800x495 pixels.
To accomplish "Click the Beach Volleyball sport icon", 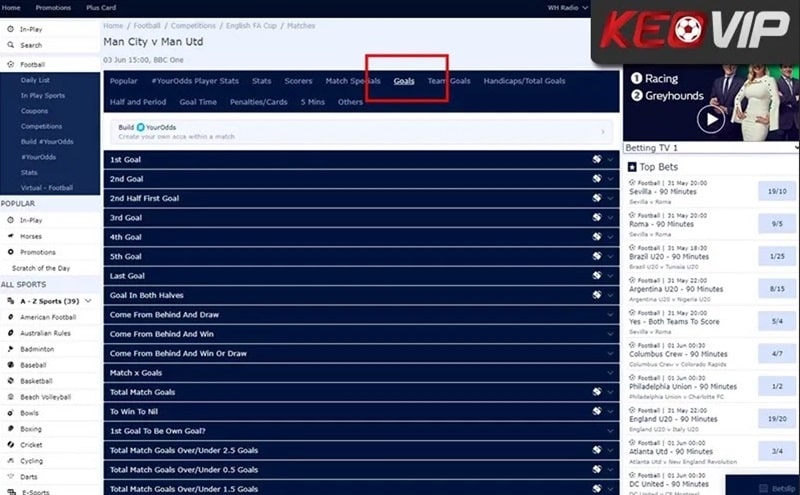I will point(10,397).
